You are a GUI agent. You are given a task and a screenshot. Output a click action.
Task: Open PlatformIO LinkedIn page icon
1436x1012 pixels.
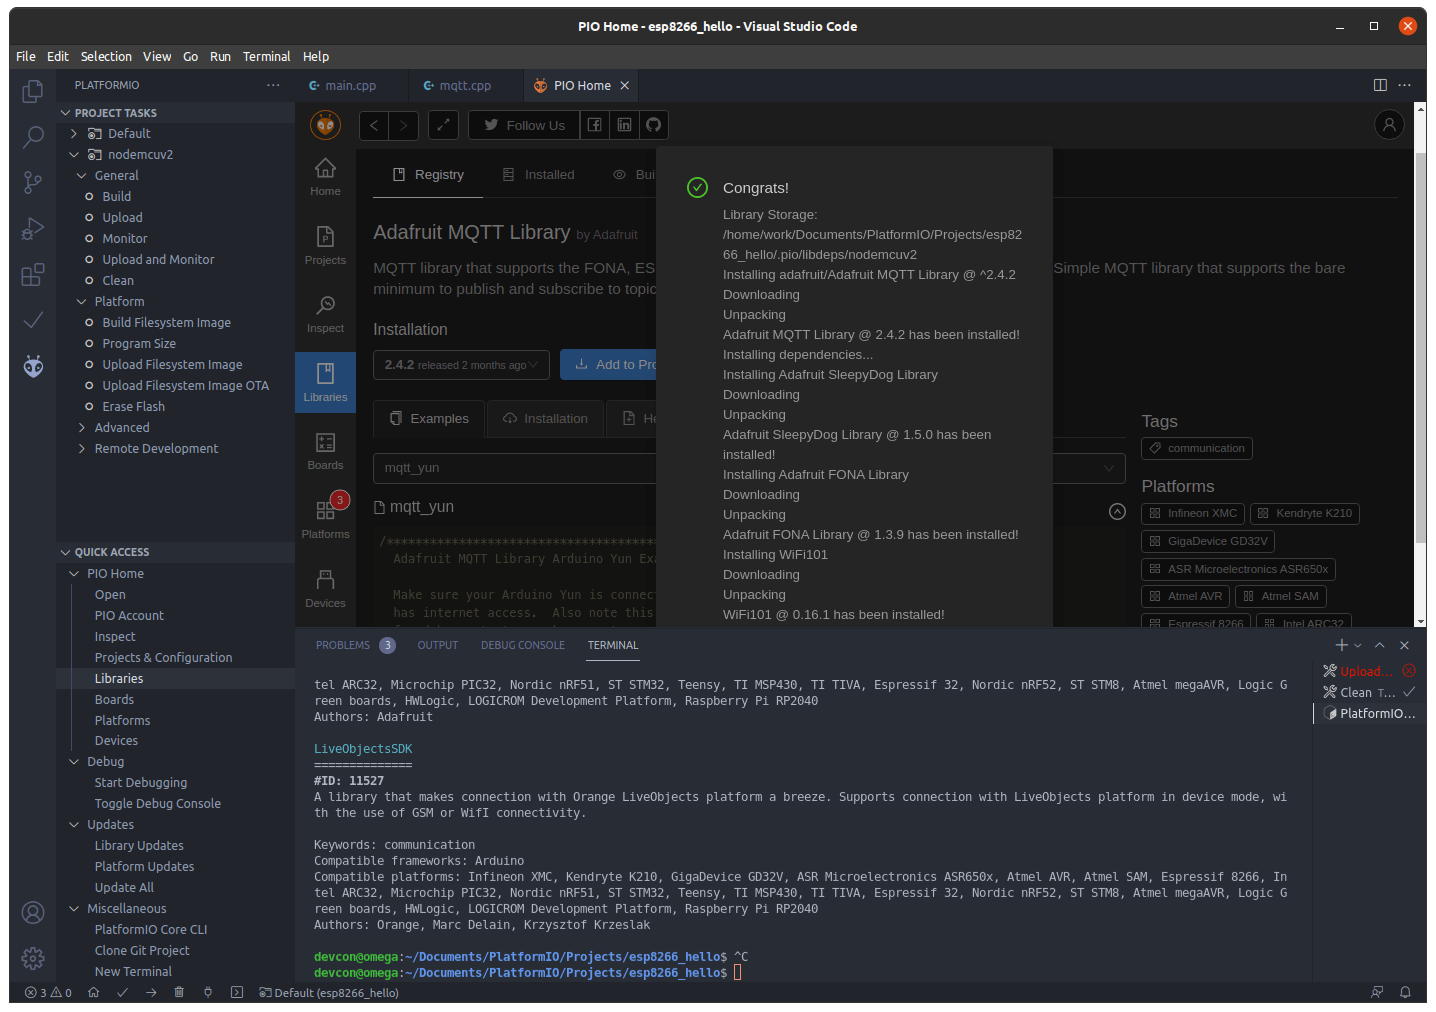tap(624, 125)
